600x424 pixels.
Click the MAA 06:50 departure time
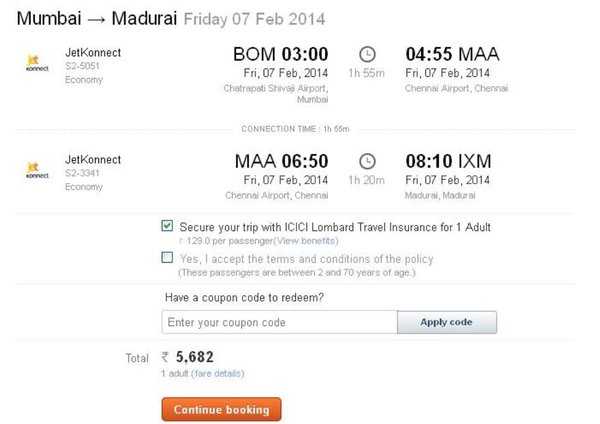tap(281, 161)
